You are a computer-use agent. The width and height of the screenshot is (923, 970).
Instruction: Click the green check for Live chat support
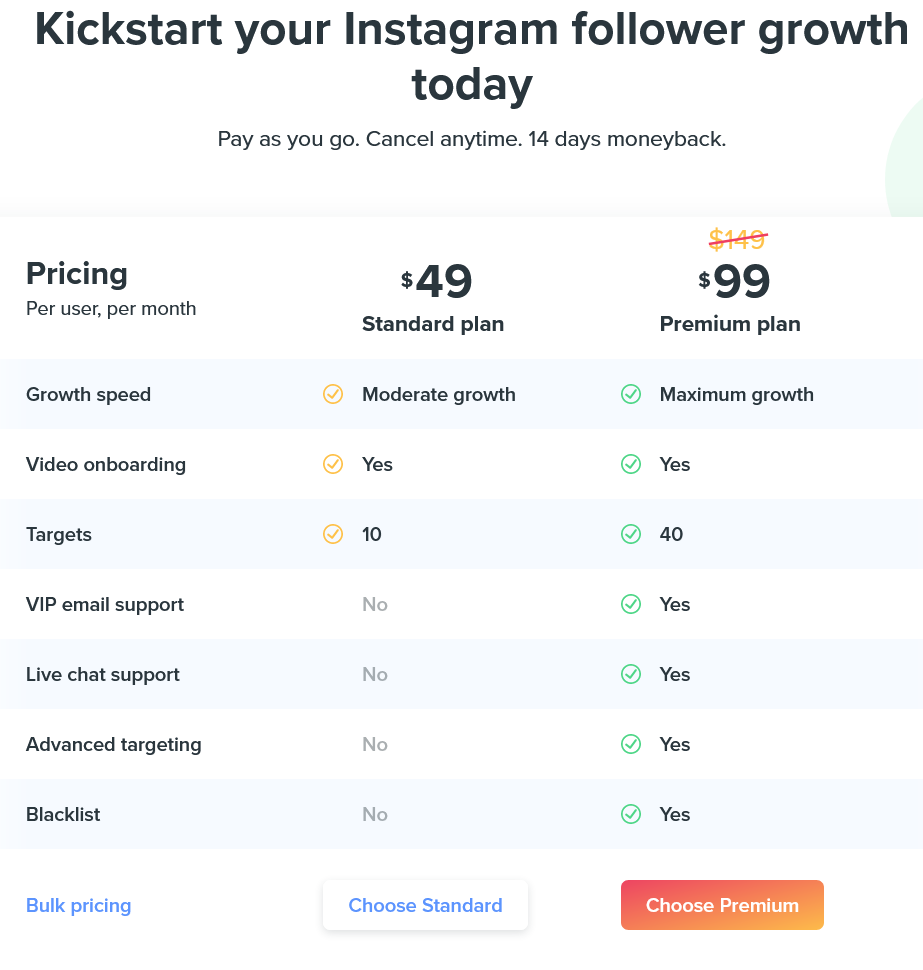click(631, 674)
